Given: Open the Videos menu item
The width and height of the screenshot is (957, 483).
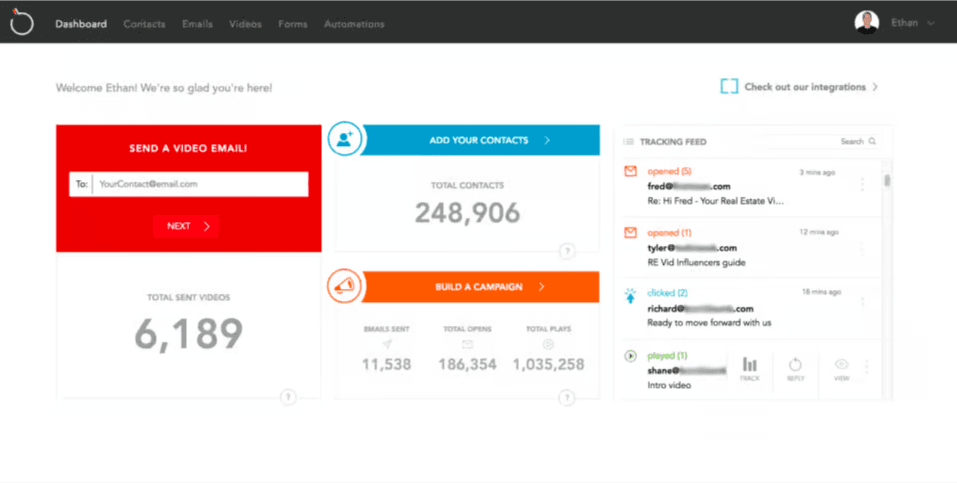Looking at the screenshot, I should [x=245, y=24].
